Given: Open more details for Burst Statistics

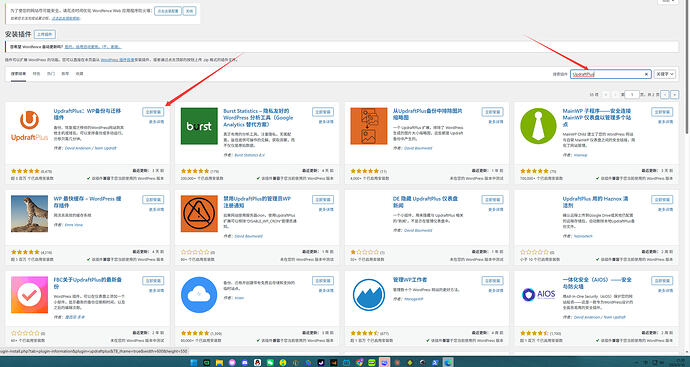Looking at the screenshot, I should (326, 122).
